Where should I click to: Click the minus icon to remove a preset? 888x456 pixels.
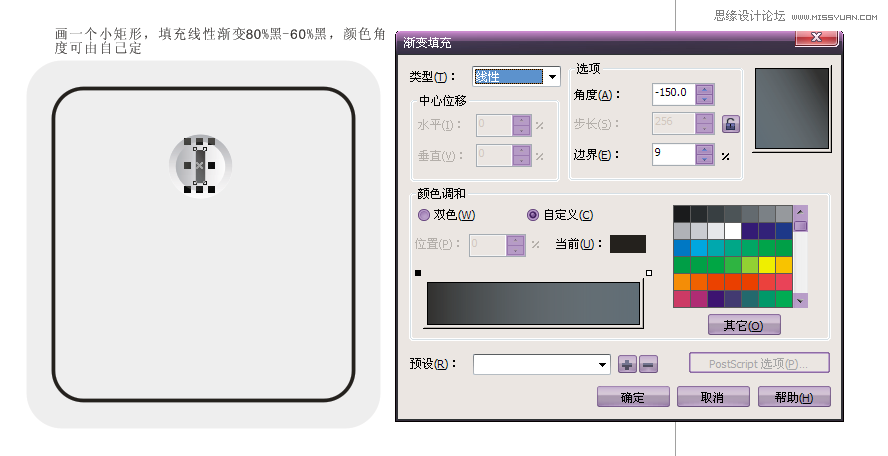tap(647, 364)
